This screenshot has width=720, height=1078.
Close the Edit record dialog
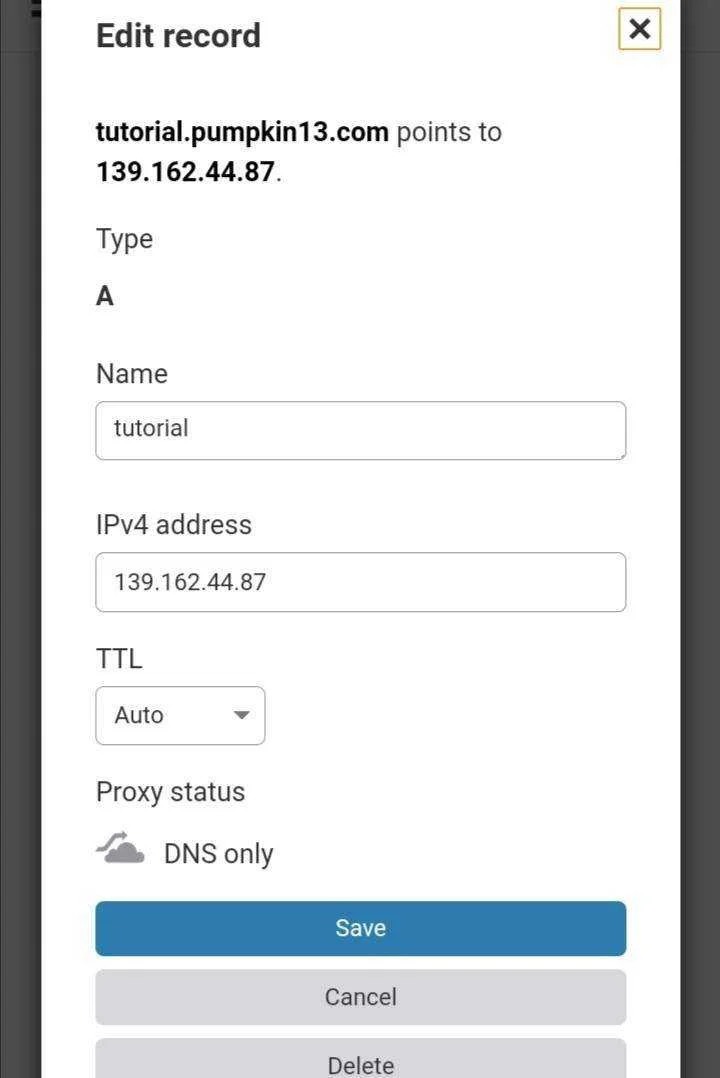pos(640,29)
